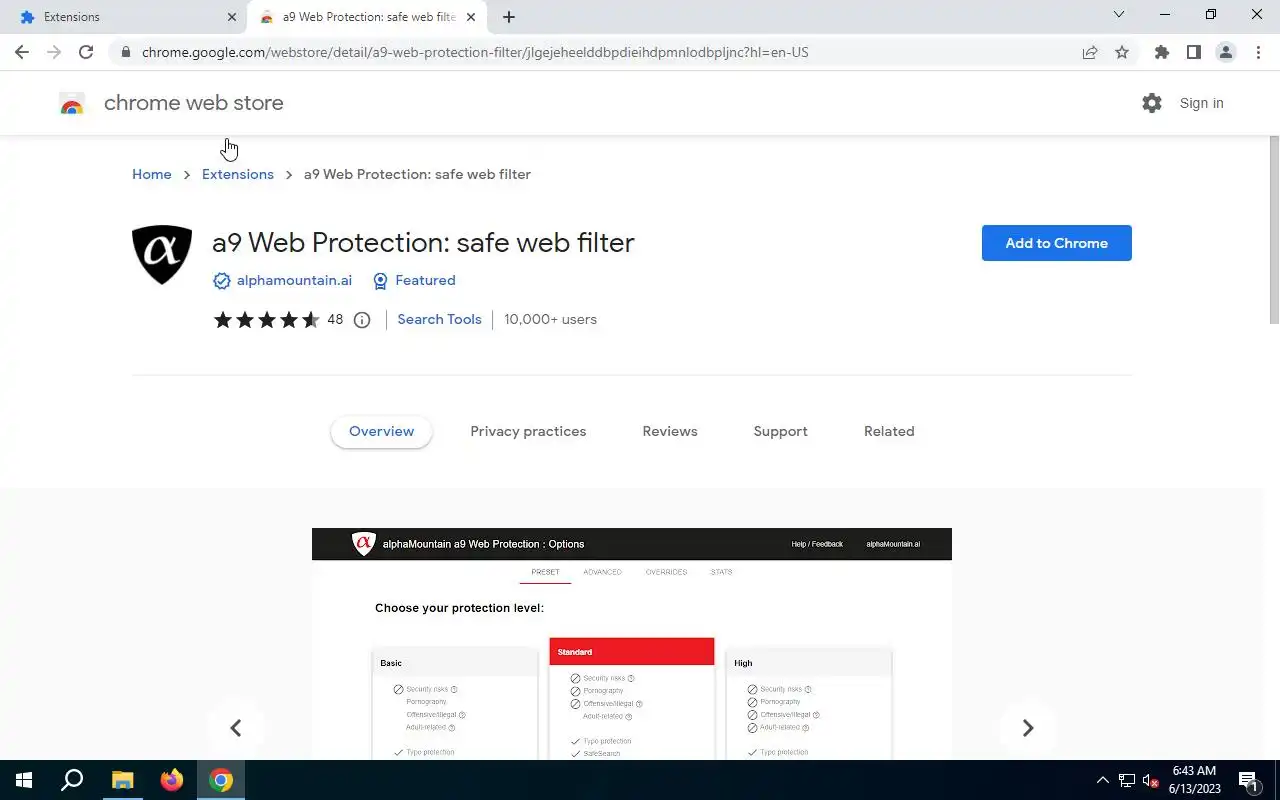Close the a9 Web Protection tab
Screen dimensions: 1280x800
click(470, 17)
